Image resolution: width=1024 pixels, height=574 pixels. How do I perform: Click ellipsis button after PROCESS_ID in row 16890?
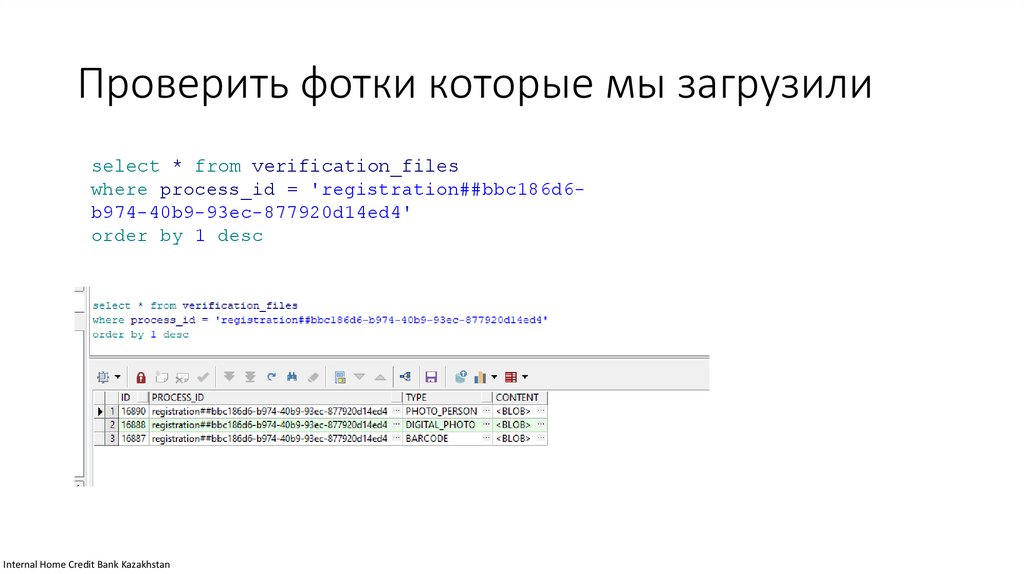click(396, 411)
